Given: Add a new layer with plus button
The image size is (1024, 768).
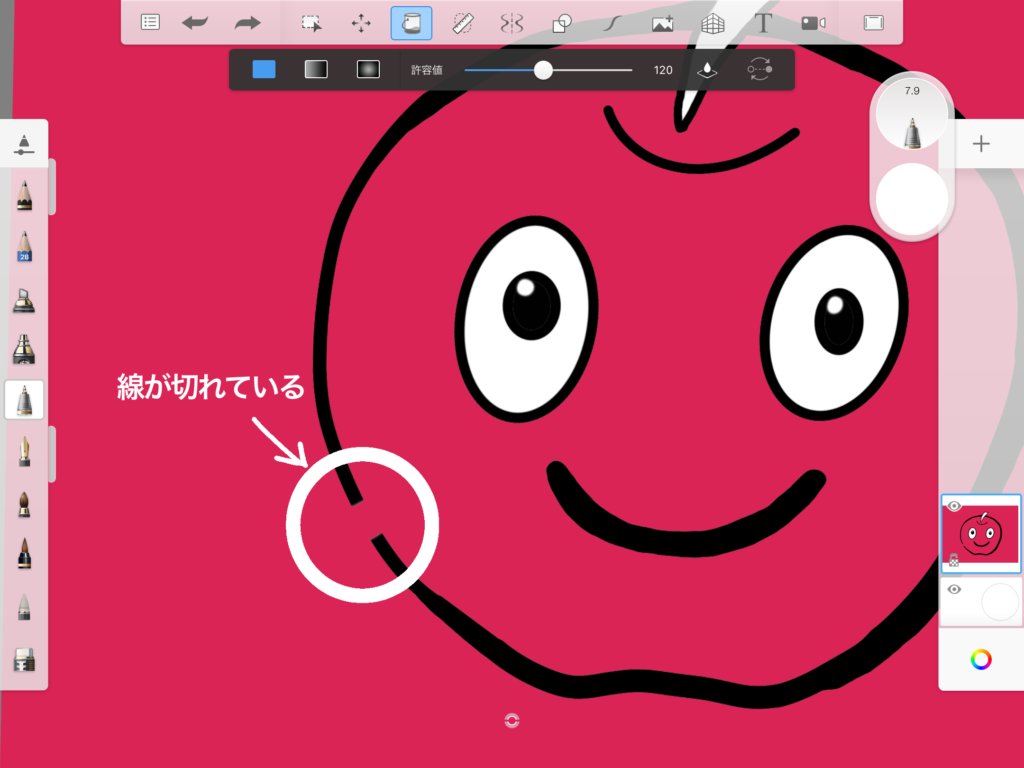Looking at the screenshot, I should 981,144.
